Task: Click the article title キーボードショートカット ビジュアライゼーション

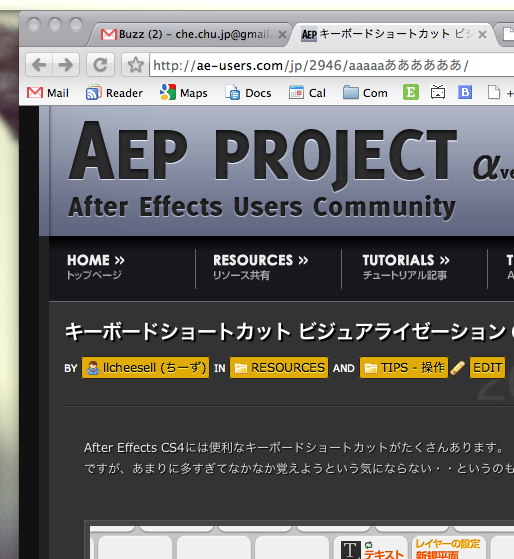Action: click(x=285, y=332)
